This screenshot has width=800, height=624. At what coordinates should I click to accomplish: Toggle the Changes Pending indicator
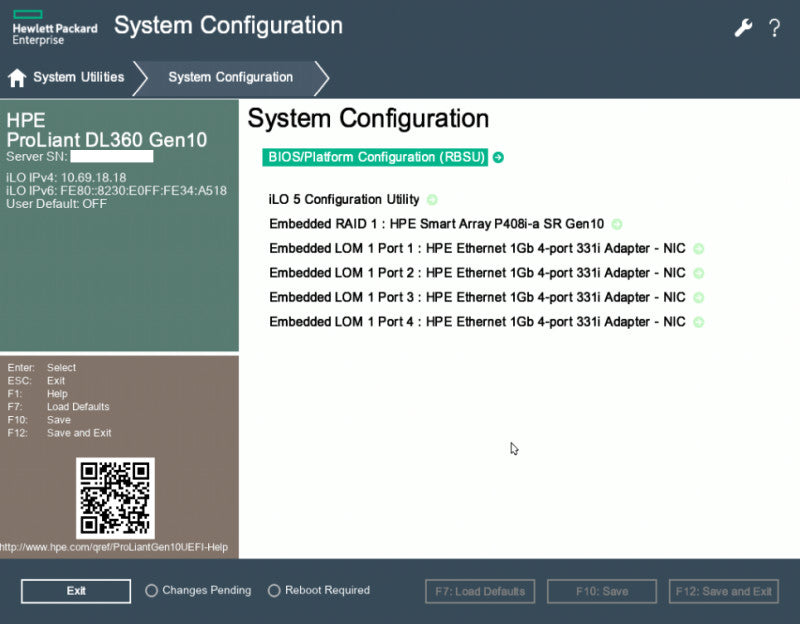coord(152,591)
